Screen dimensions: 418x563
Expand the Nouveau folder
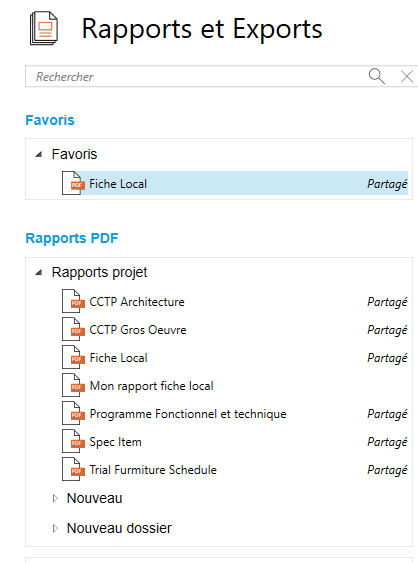coord(55,498)
